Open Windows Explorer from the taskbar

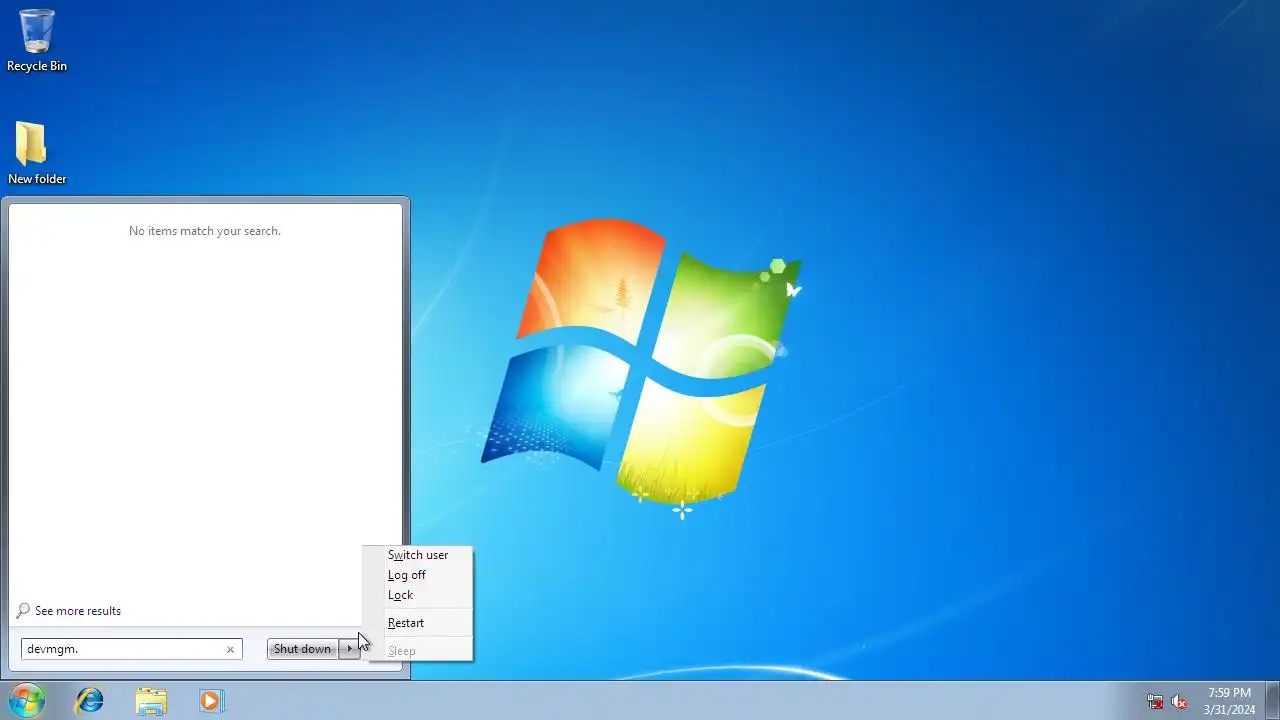(151, 701)
